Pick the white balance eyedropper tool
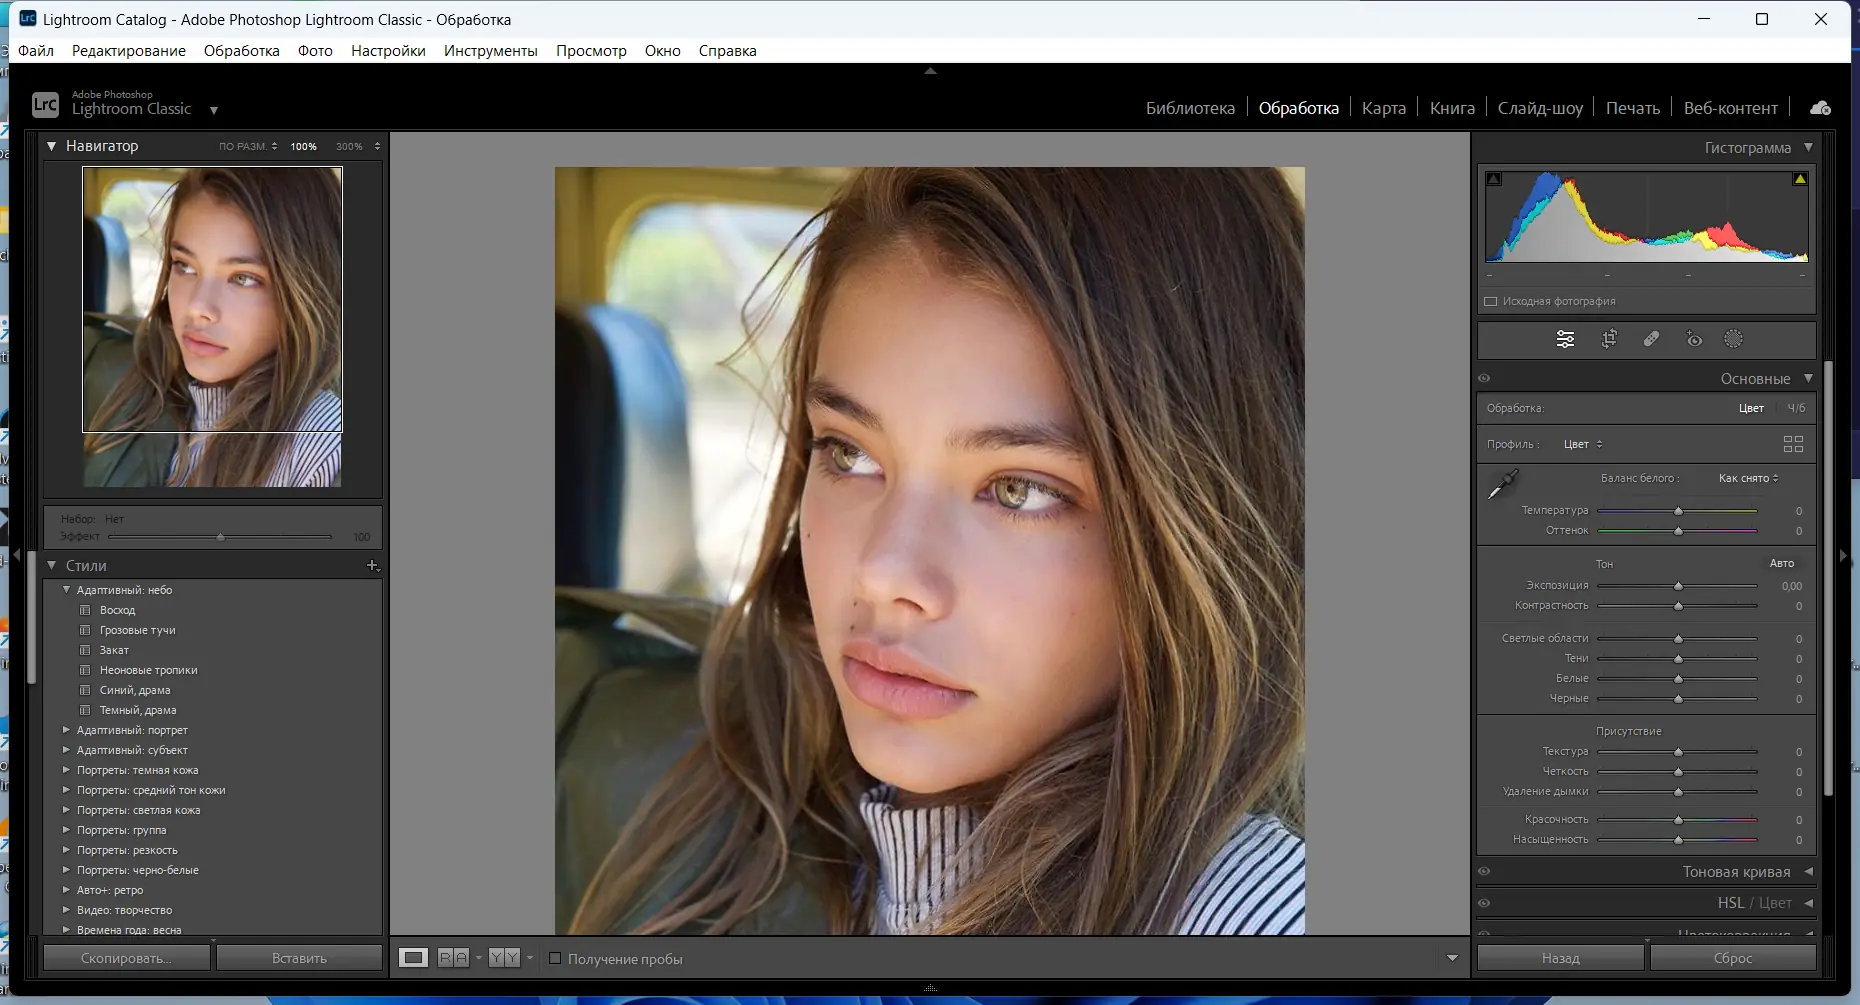Screen dimensions: 1860x1005 coord(1502,485)
